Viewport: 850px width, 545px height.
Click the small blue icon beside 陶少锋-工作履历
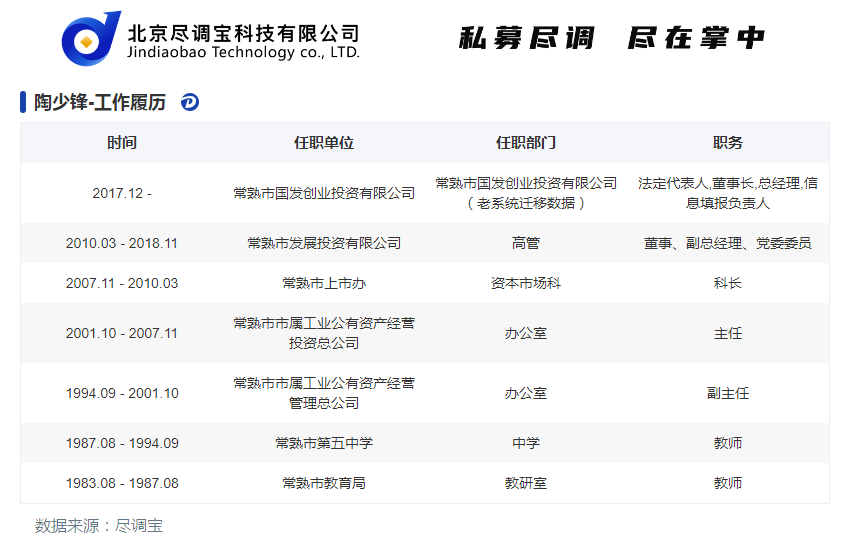[190, 102]
